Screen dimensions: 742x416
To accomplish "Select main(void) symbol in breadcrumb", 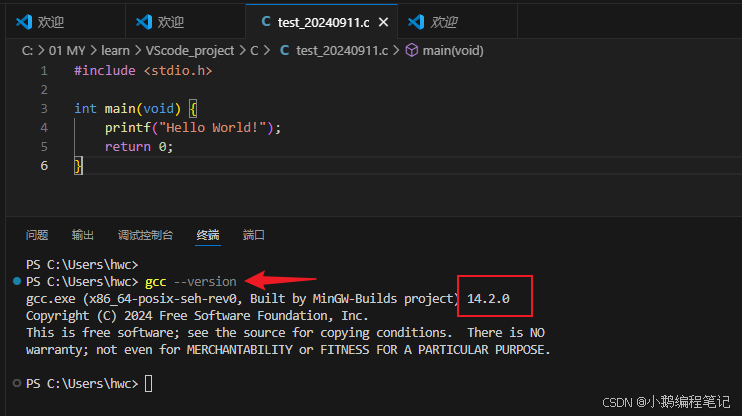I will click(453, 51).
